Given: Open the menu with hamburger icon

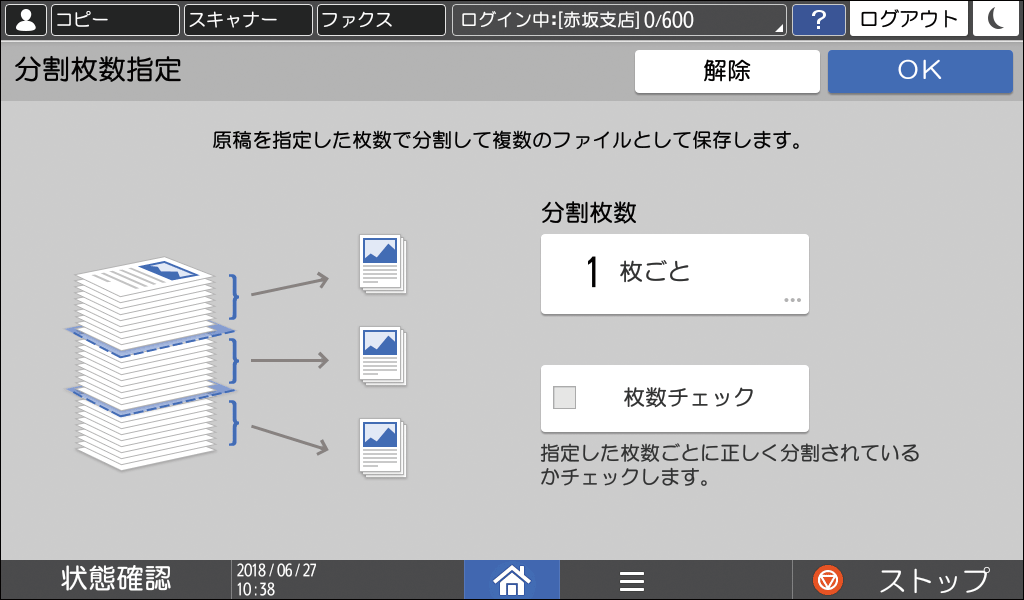Looking at the screenshot, I should point(632,579).
